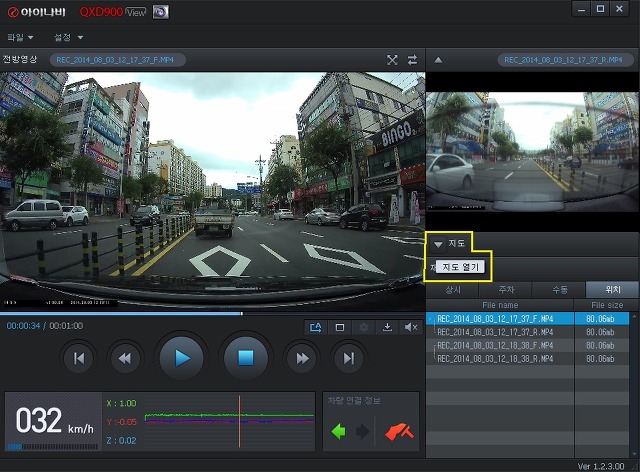Maximize the viewer window
The image size is (640, 472).
pos(600,9)
